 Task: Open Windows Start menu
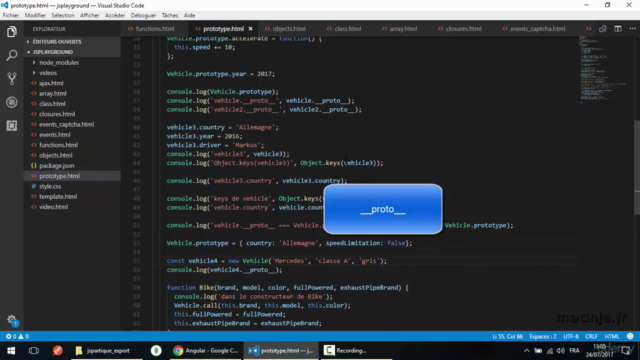11,351
